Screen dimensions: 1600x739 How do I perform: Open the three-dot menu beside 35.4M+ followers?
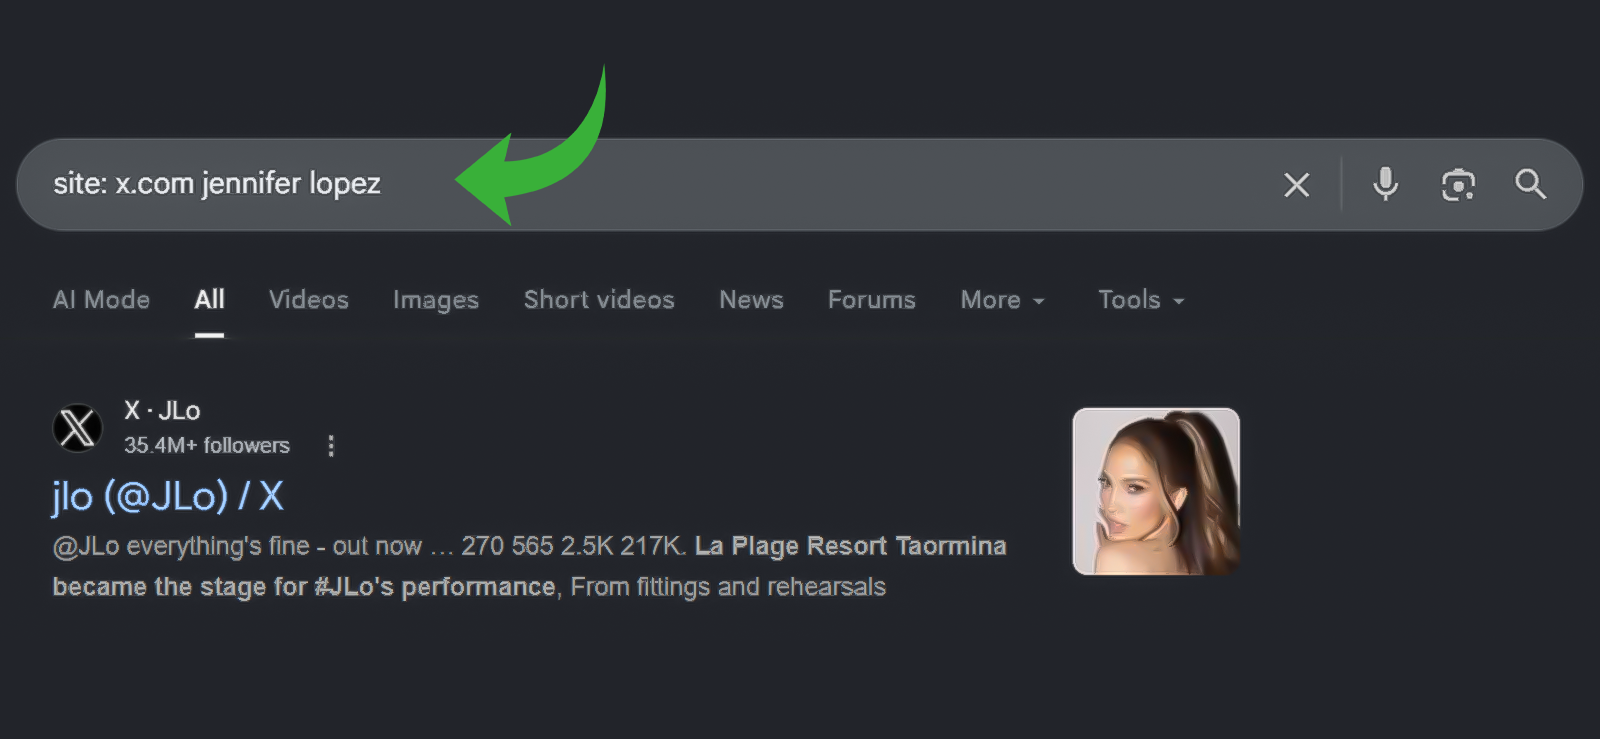point(331,446)
